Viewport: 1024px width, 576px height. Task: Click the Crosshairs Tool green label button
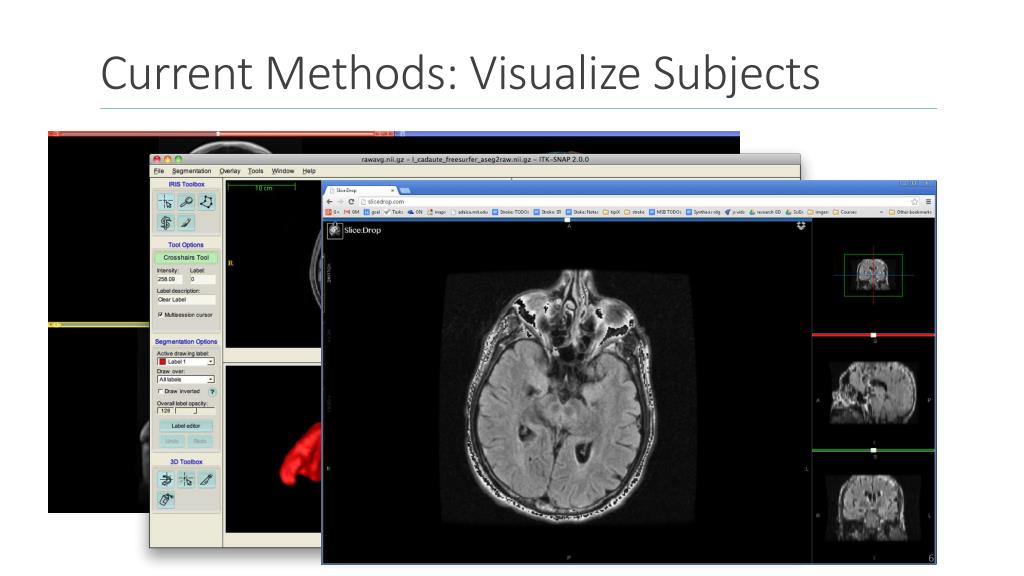[x=186, y=258]
